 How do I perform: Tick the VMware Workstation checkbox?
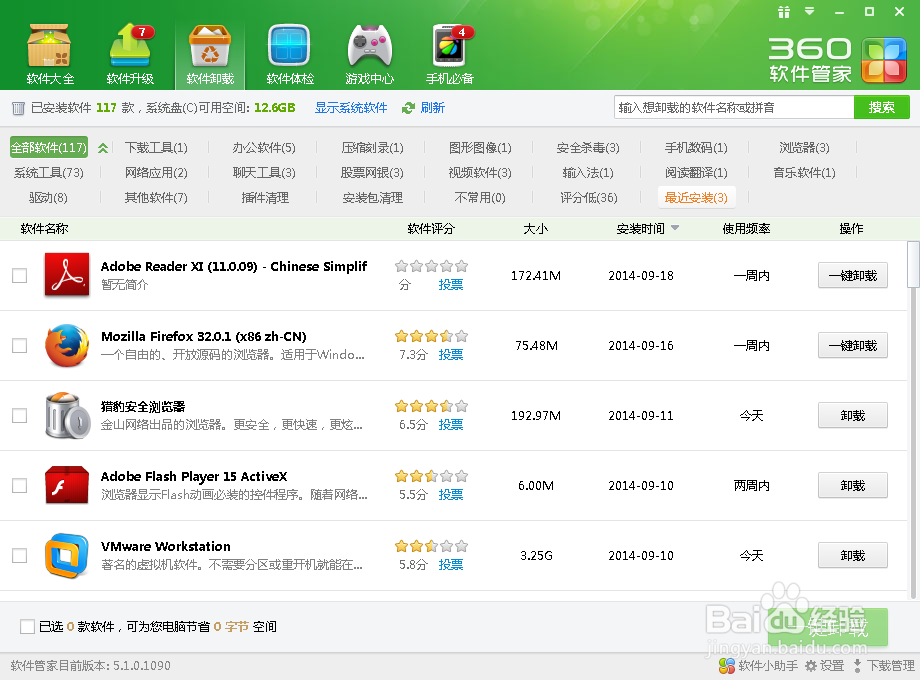coord(18,555)
